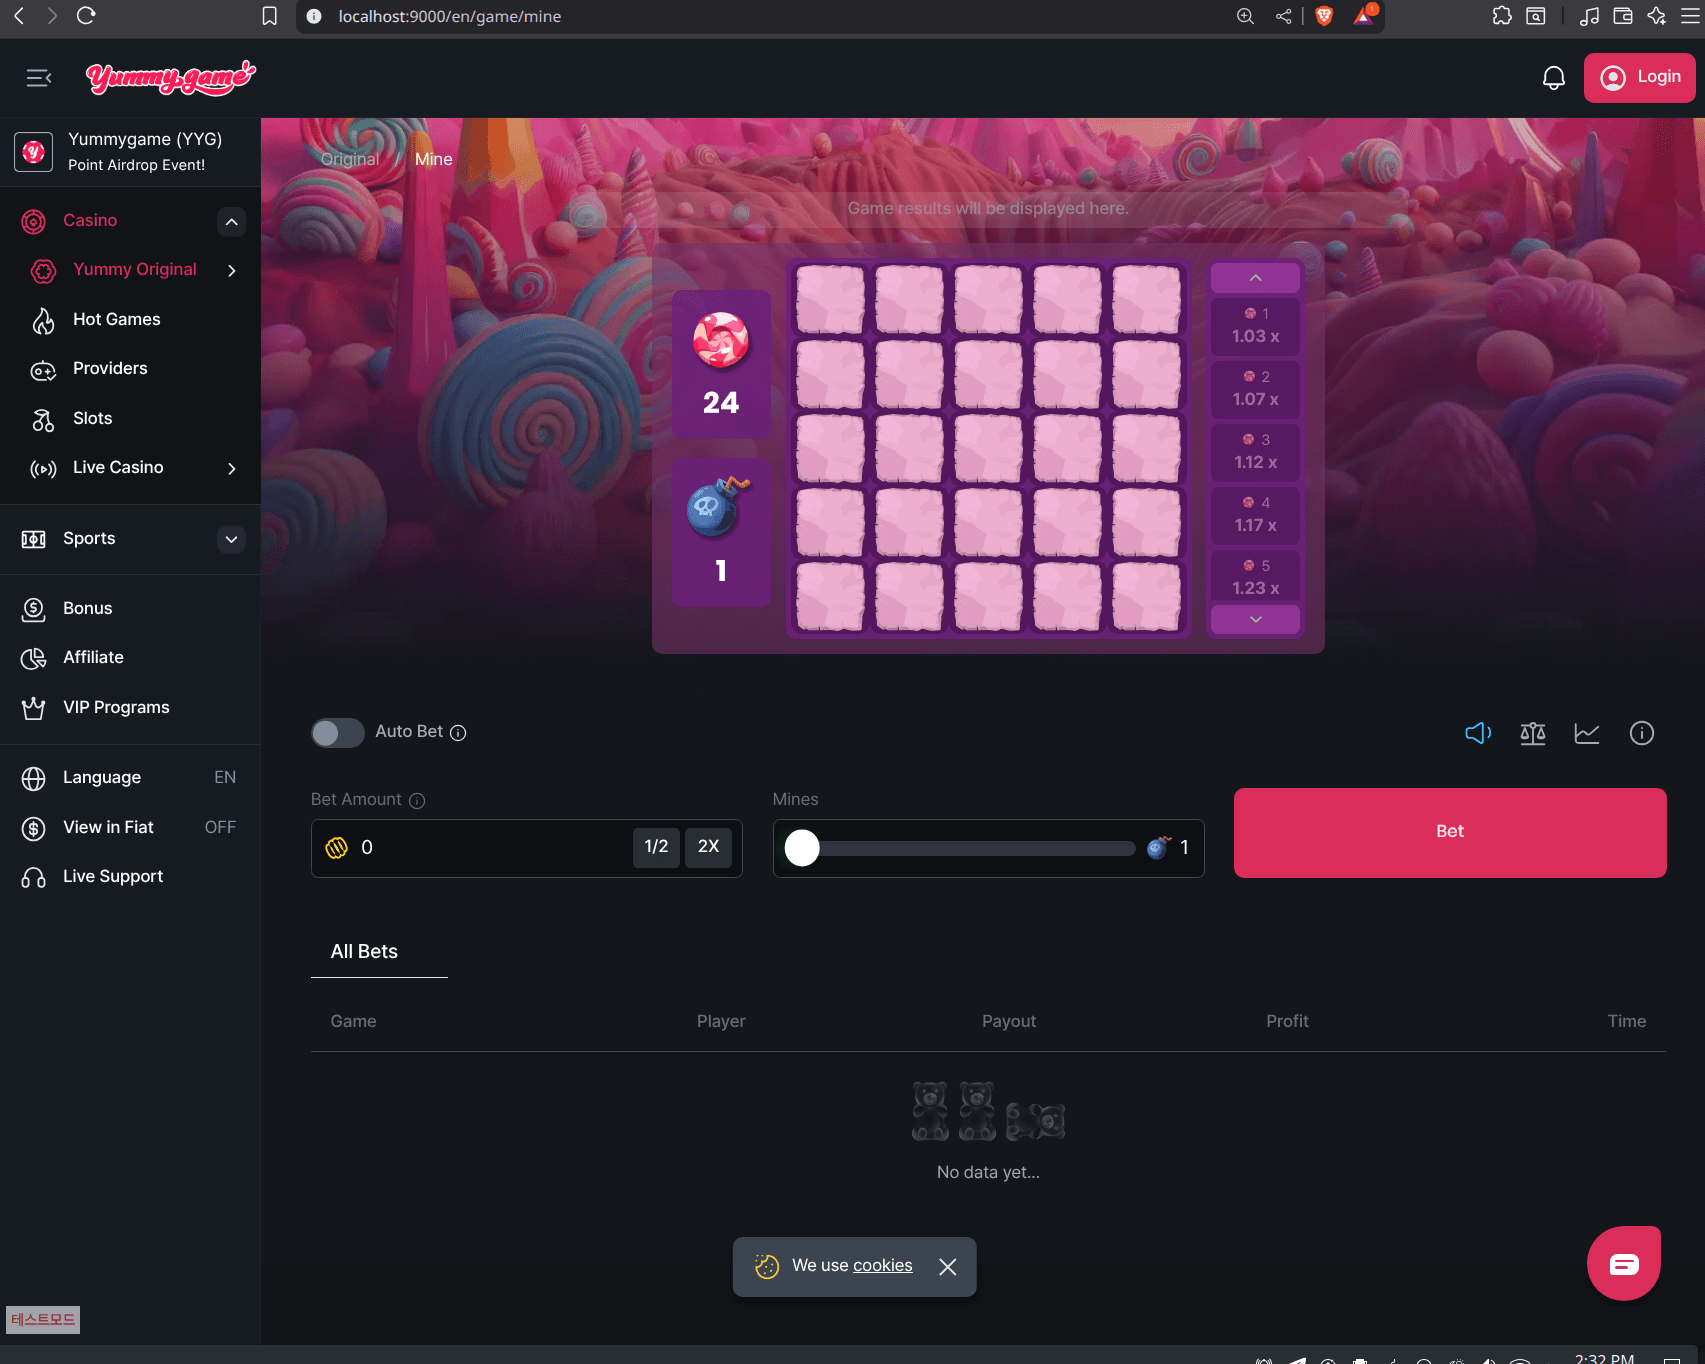
Task: Enable the Auto Bet toggle
Action: coord(338,733)
